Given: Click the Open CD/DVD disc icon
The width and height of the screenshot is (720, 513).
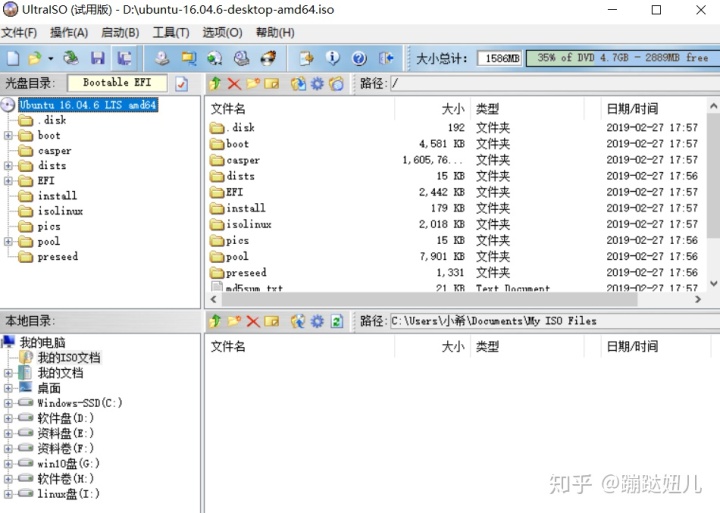Looking at the screenshot, I should 71,58.
